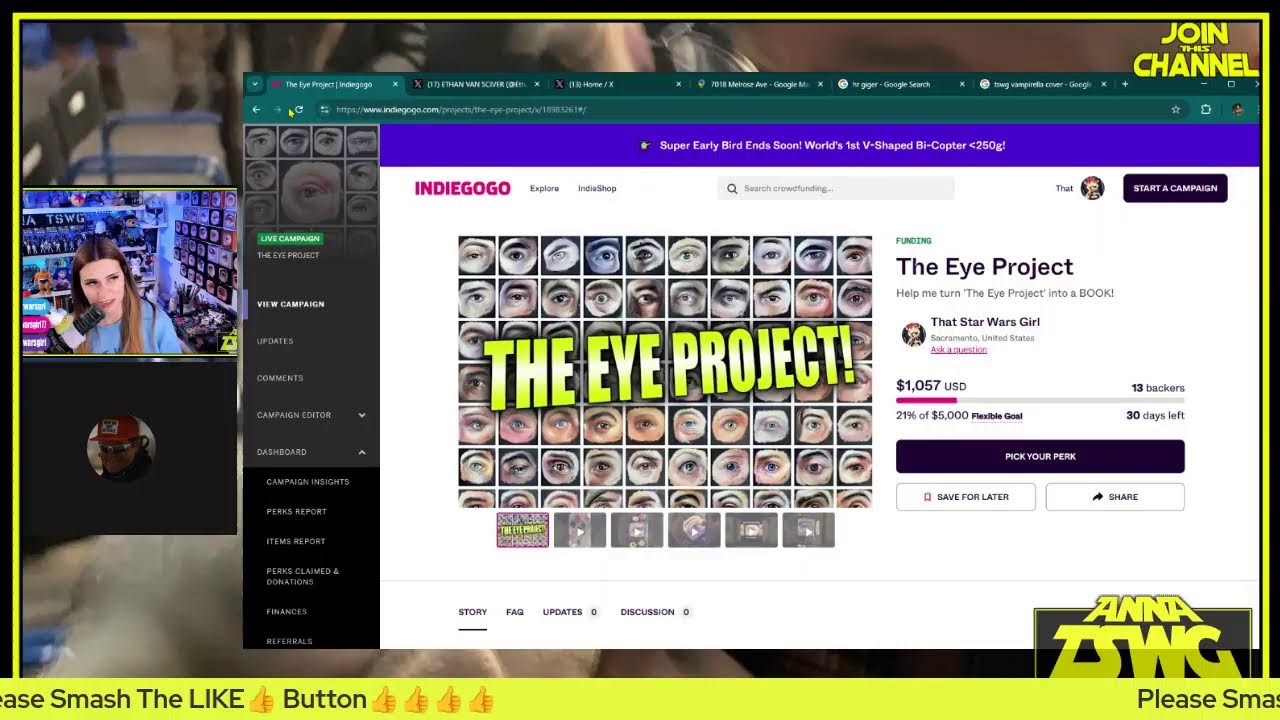Click the browser back arrow
The height and width of the screenshot is (720, 1280).
256,110
